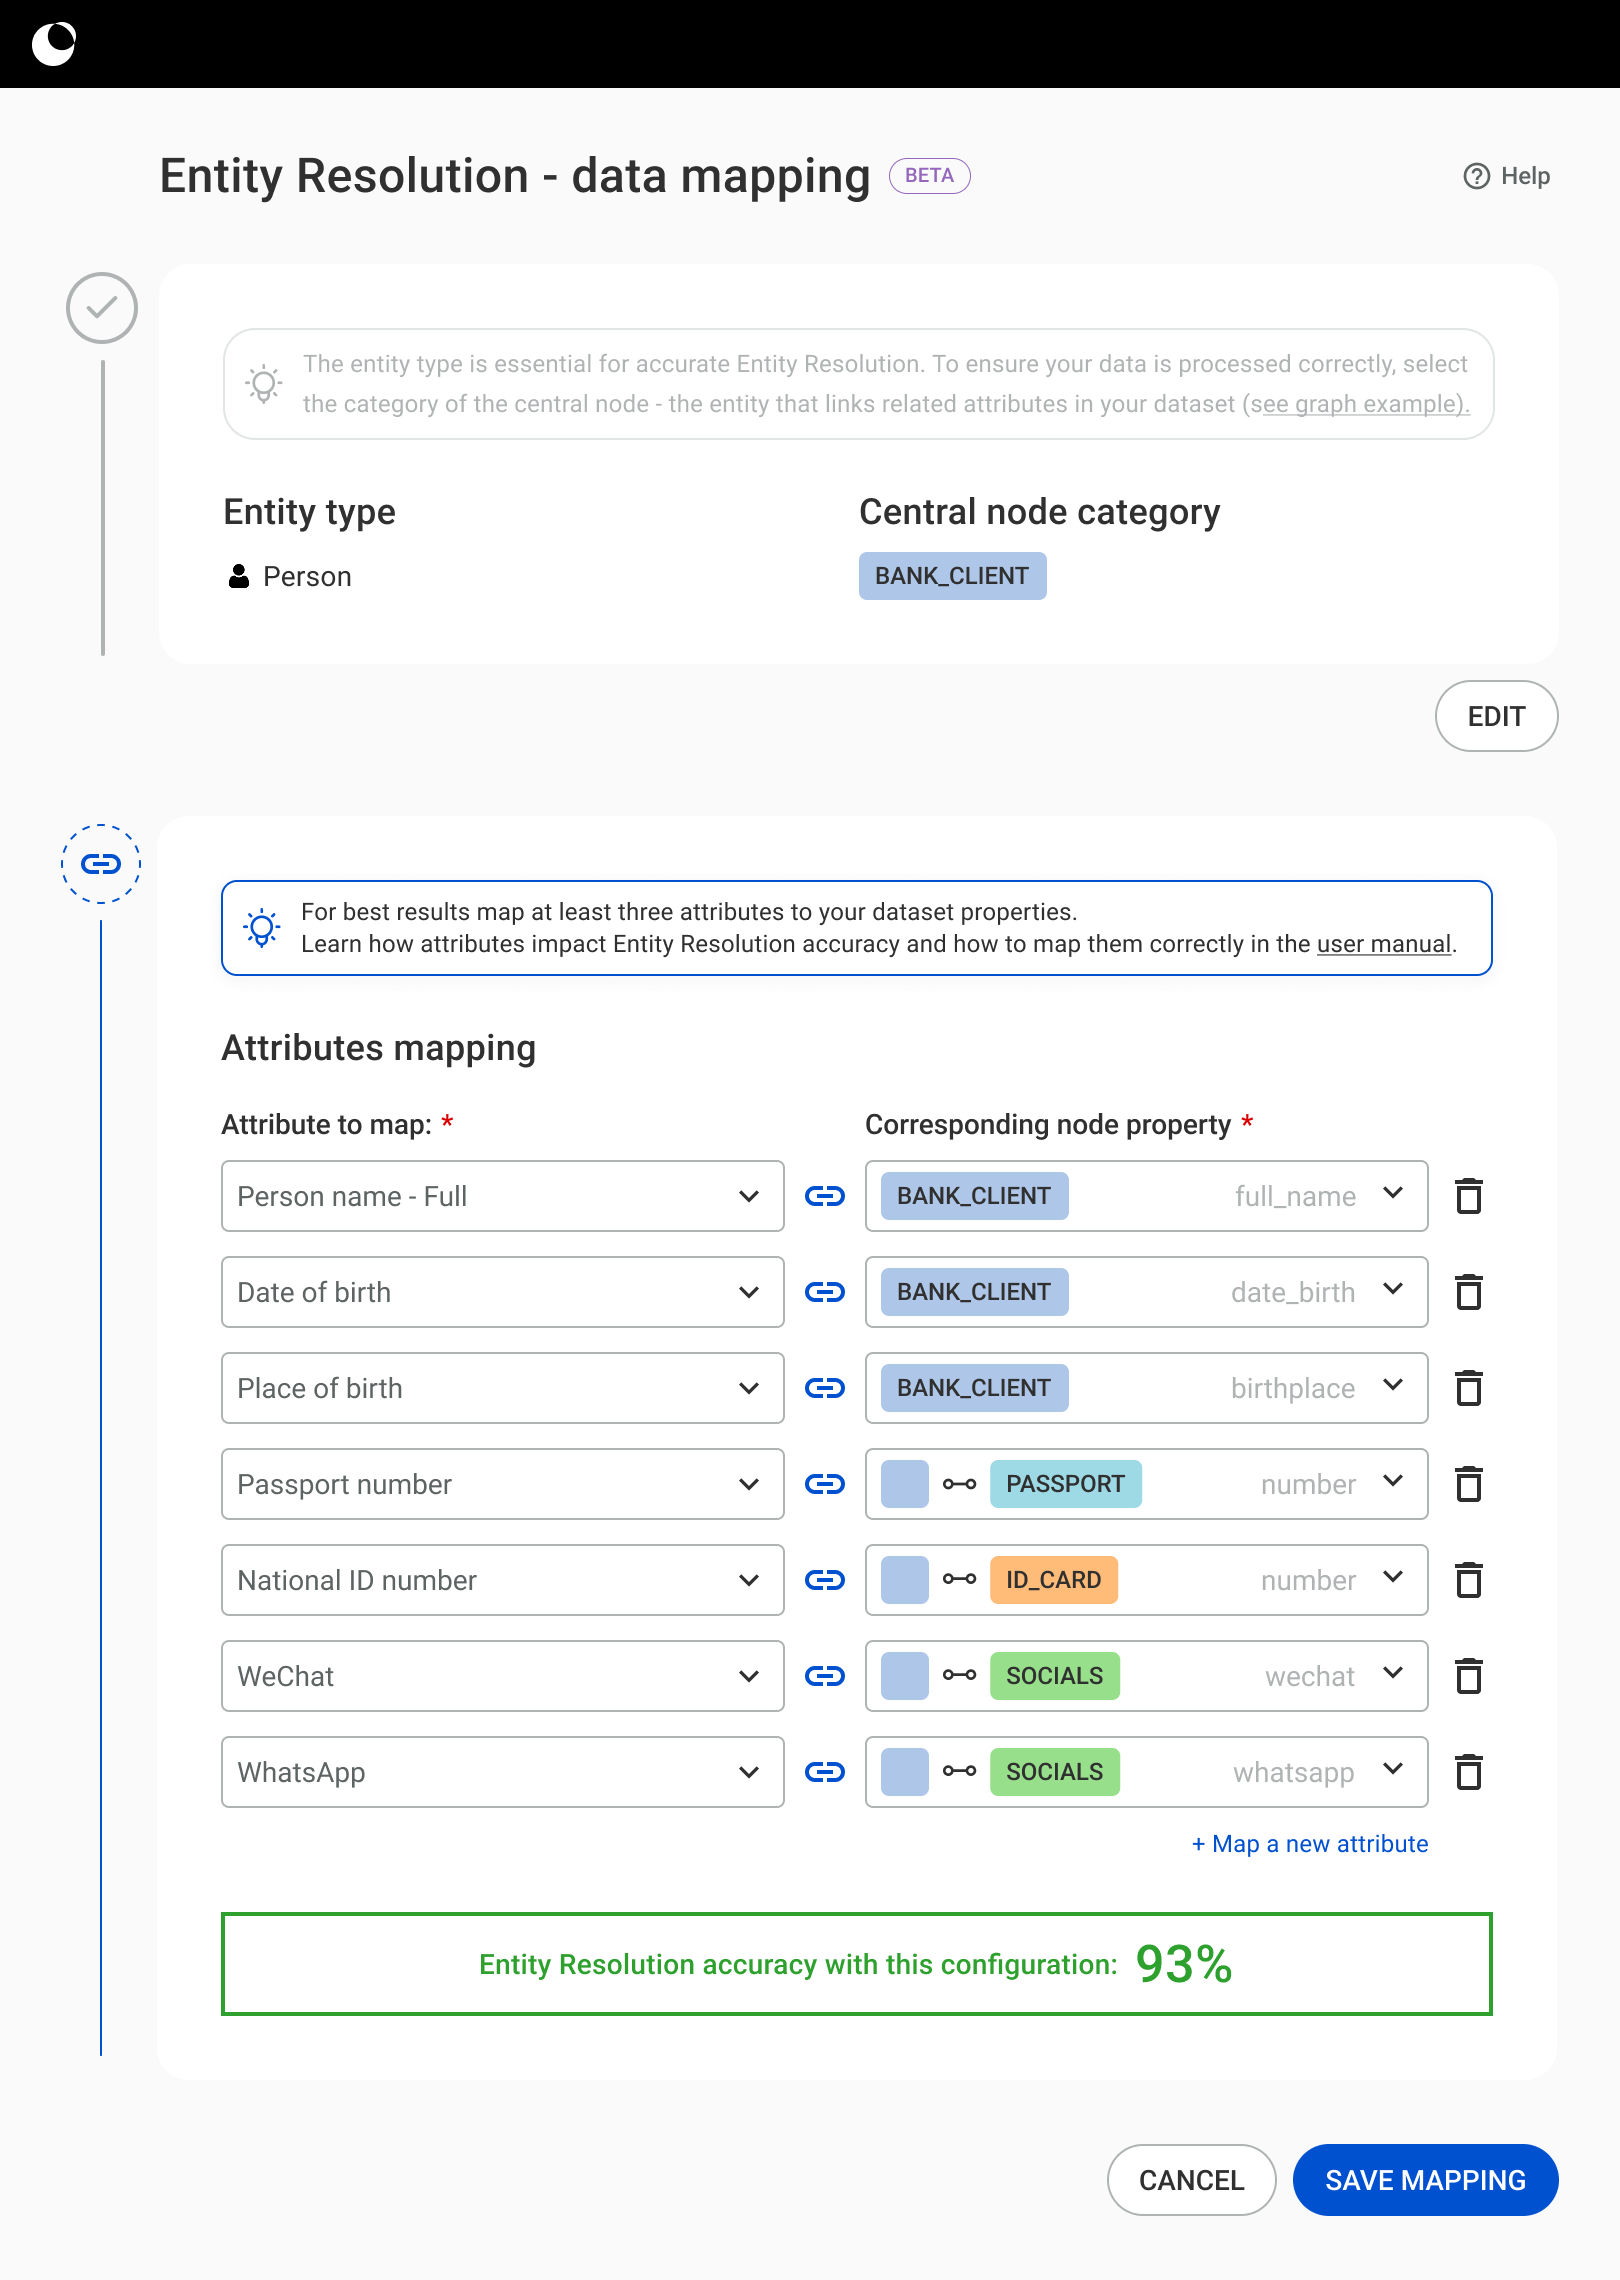Delete the Passport number mapping
The image size is (1620, 2280).
[1469, 1484]
